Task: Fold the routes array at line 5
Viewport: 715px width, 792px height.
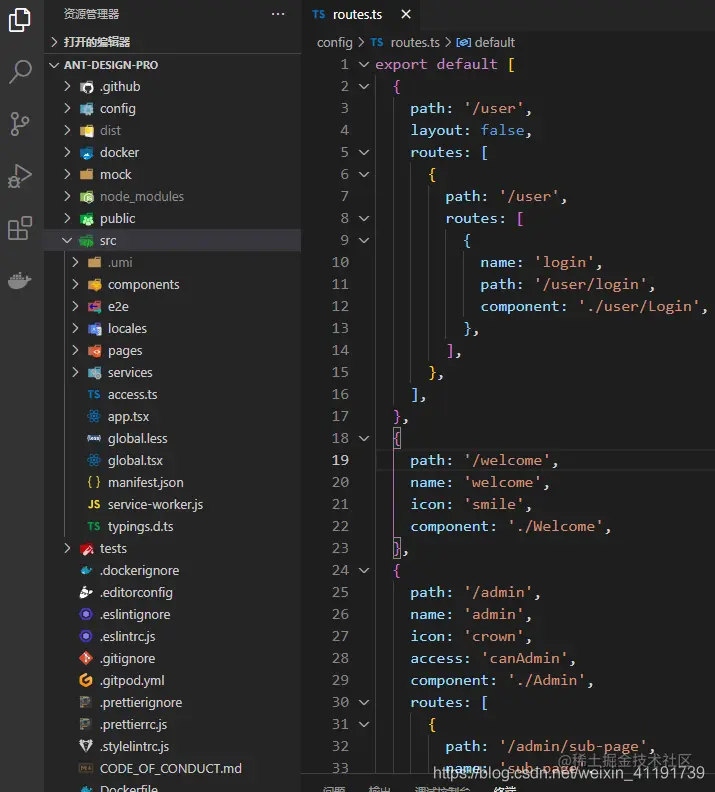Action: 364,152
